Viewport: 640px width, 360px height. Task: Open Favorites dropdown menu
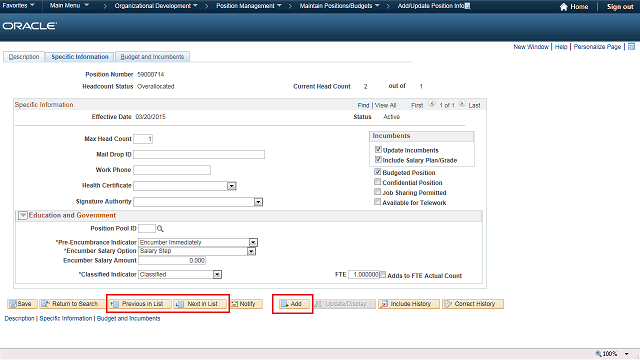point(18,6)
